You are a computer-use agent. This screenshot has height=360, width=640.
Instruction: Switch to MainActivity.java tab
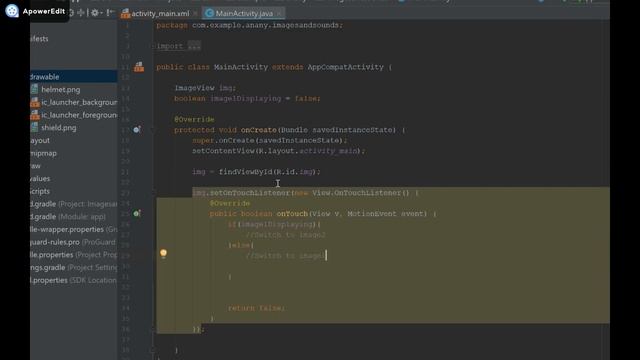244,13
